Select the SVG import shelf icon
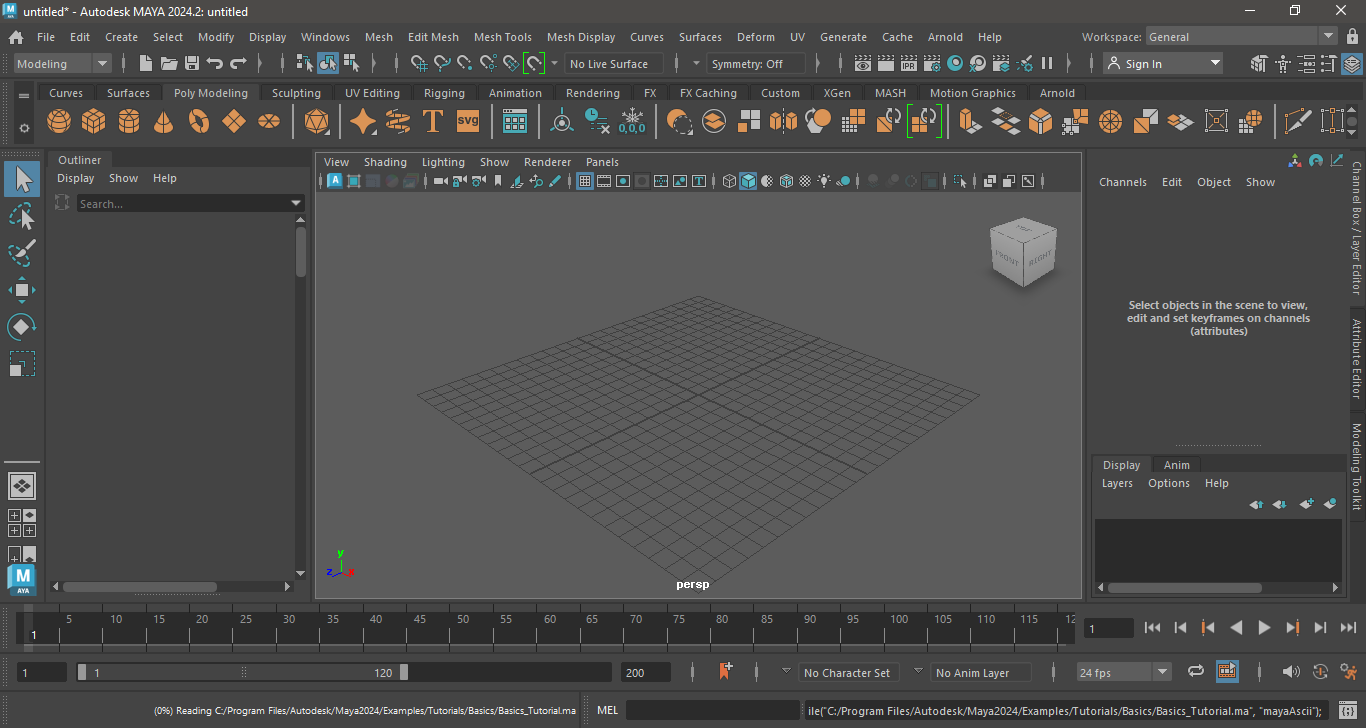 pos(468,122)
